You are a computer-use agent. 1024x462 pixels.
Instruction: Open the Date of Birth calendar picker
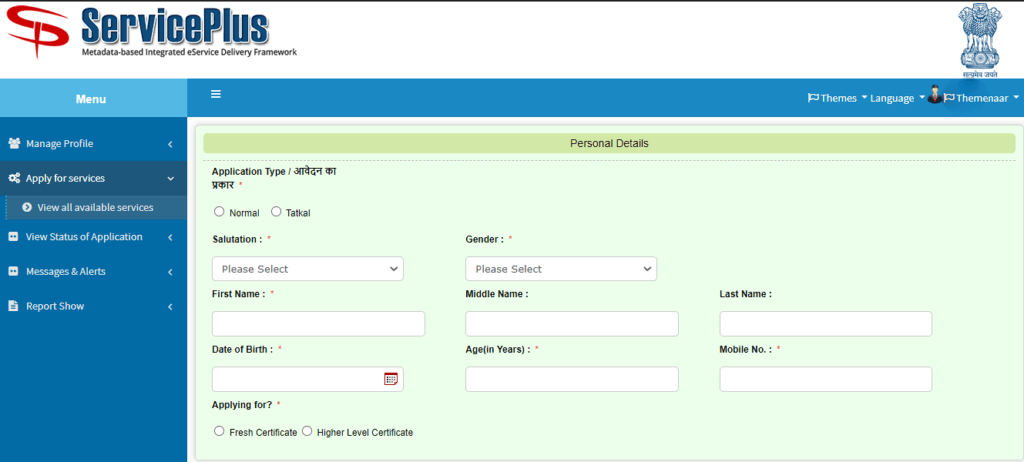[391, 379]
